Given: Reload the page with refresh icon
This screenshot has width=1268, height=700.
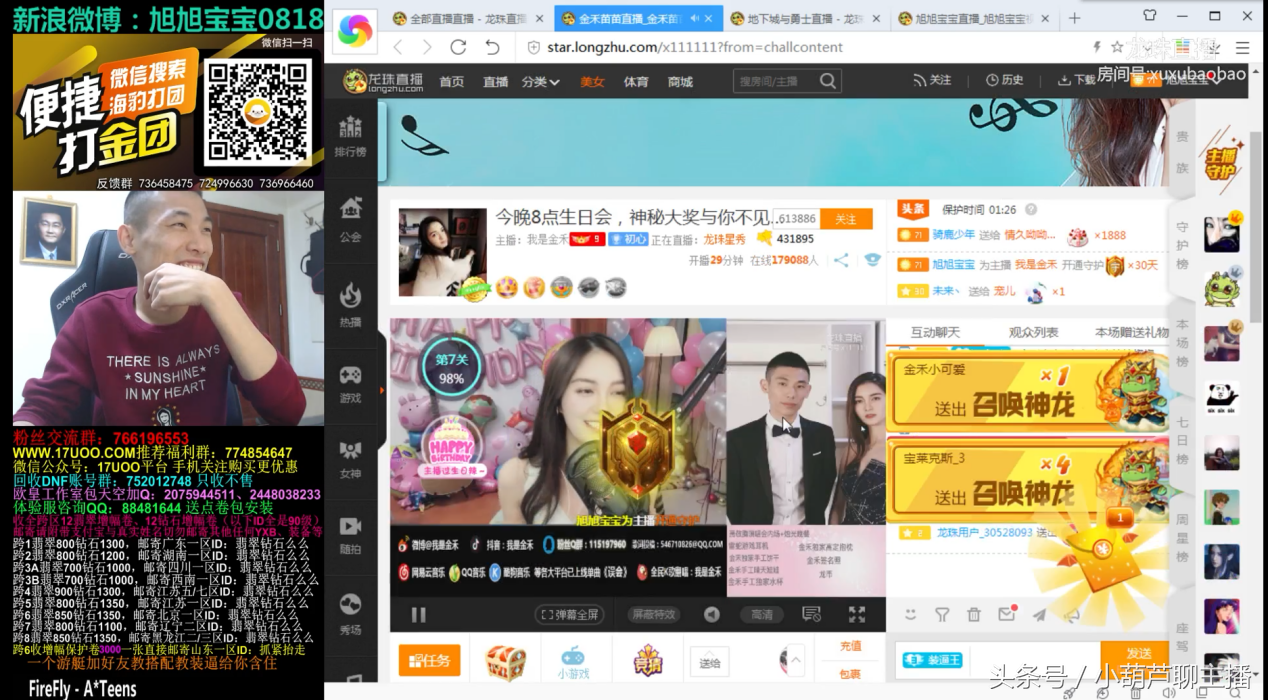Looking at the screenshot, I should [x=458, y=47].
